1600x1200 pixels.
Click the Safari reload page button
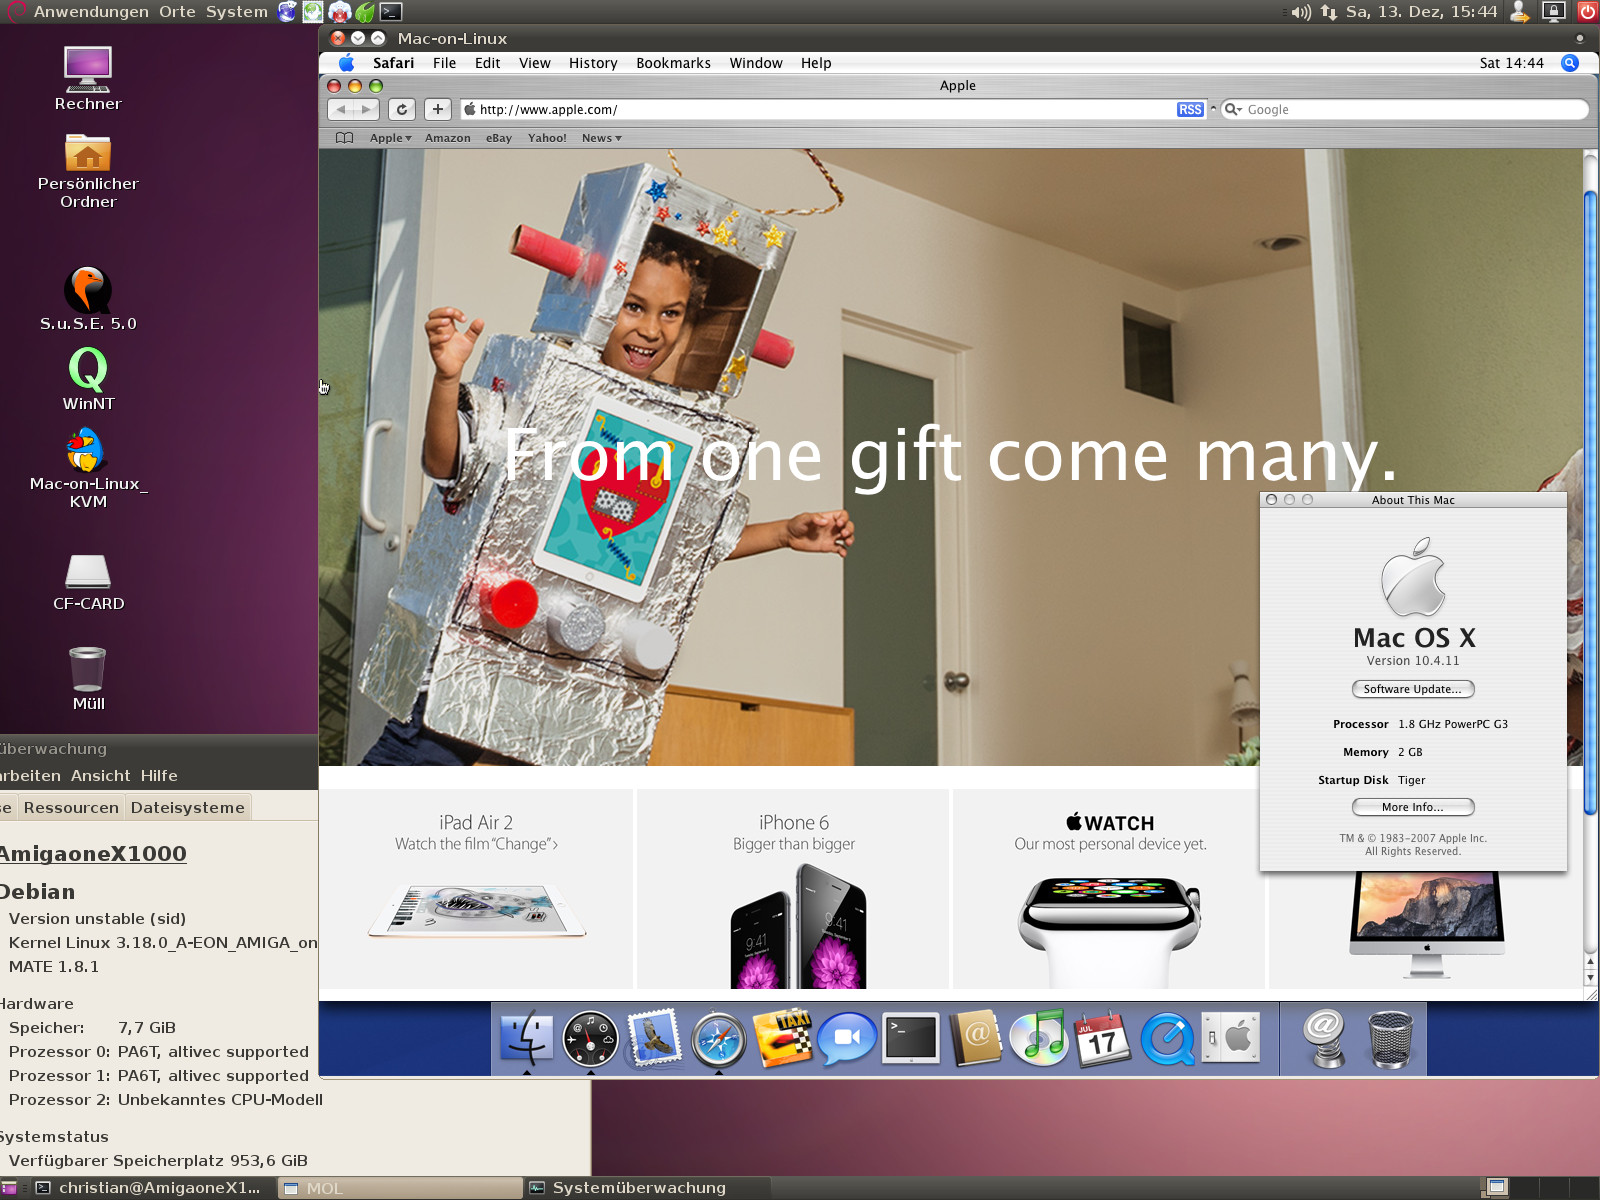click(402, 110)
